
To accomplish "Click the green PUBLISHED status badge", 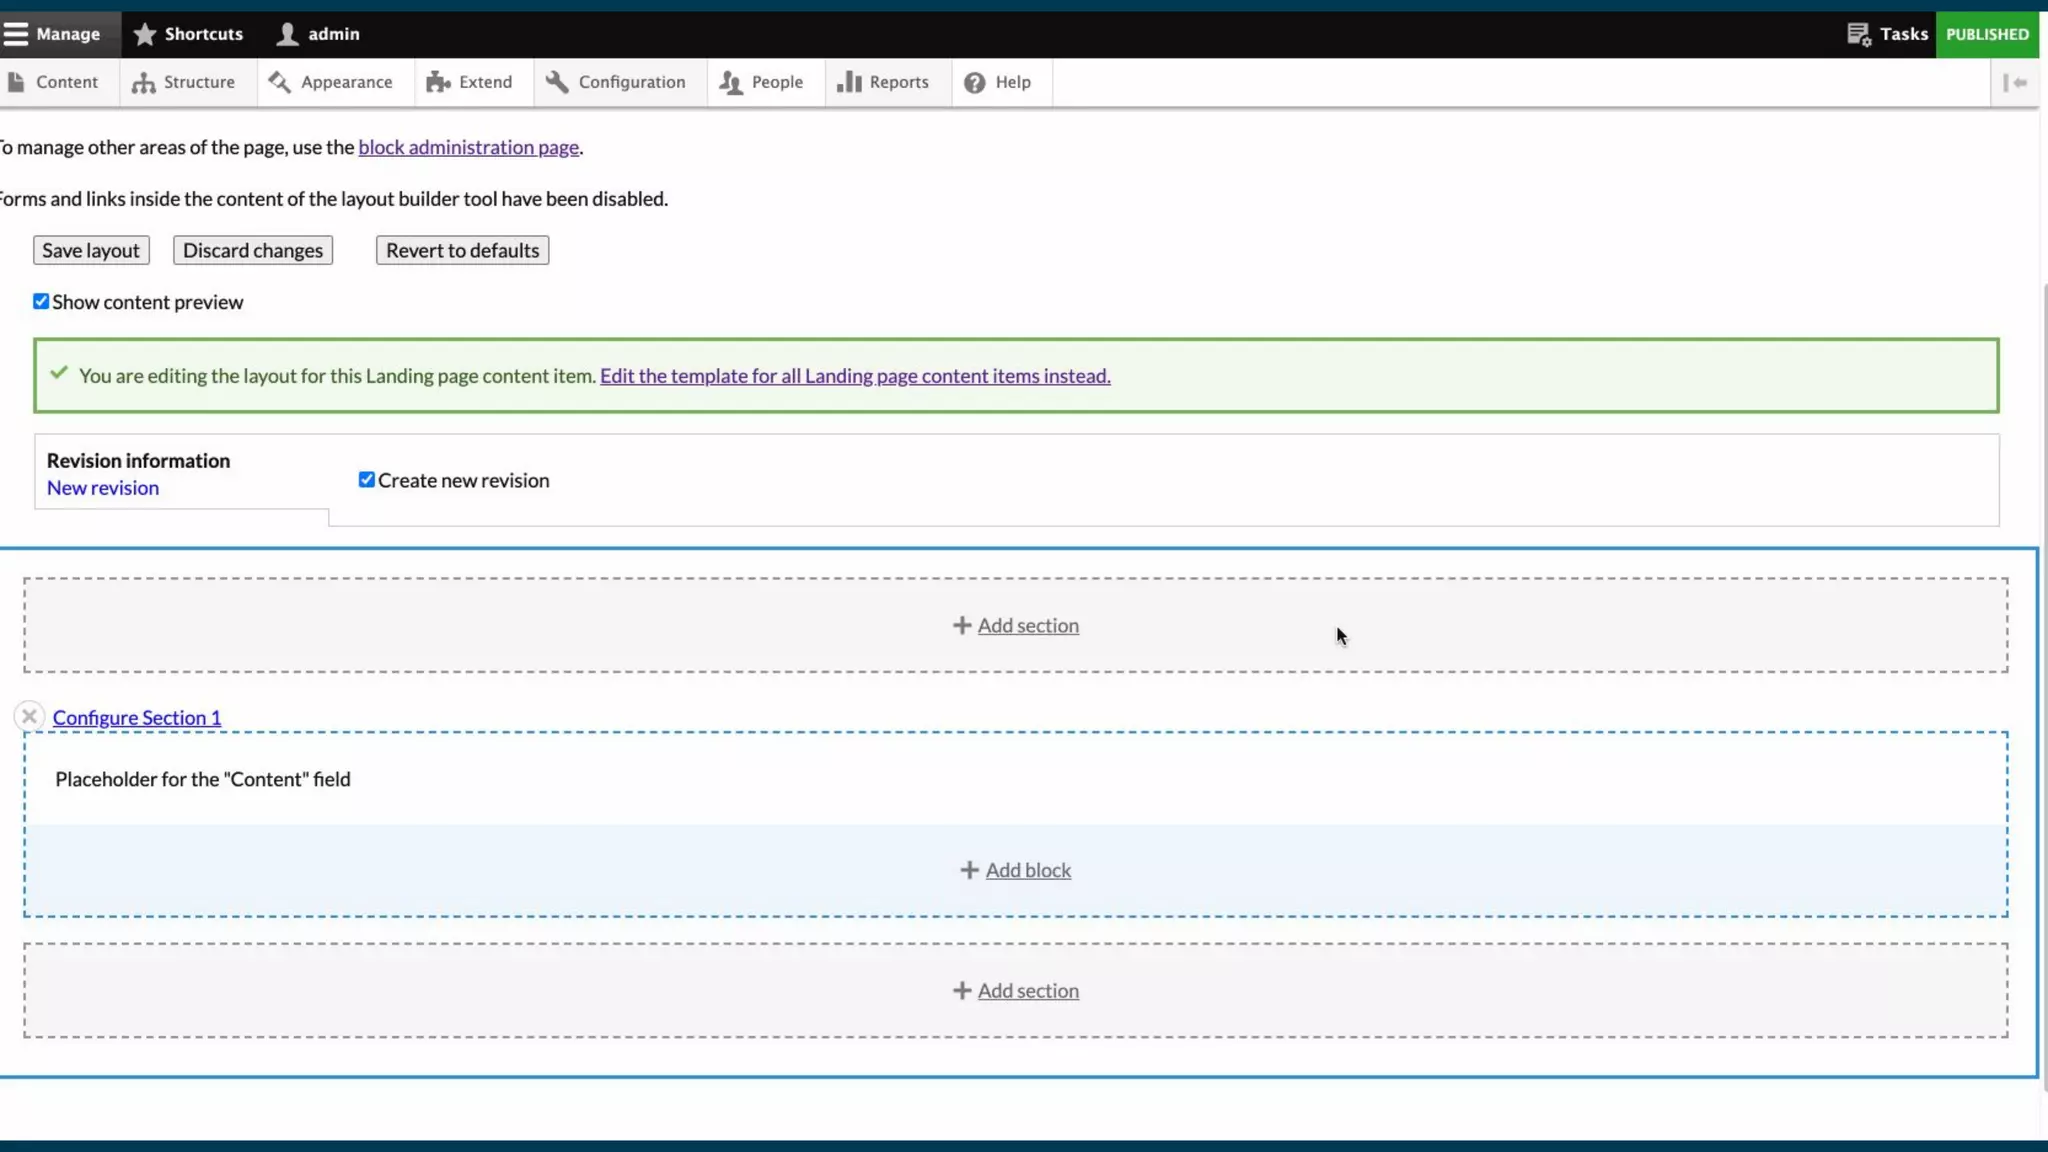I will [x=1986, y=34].
